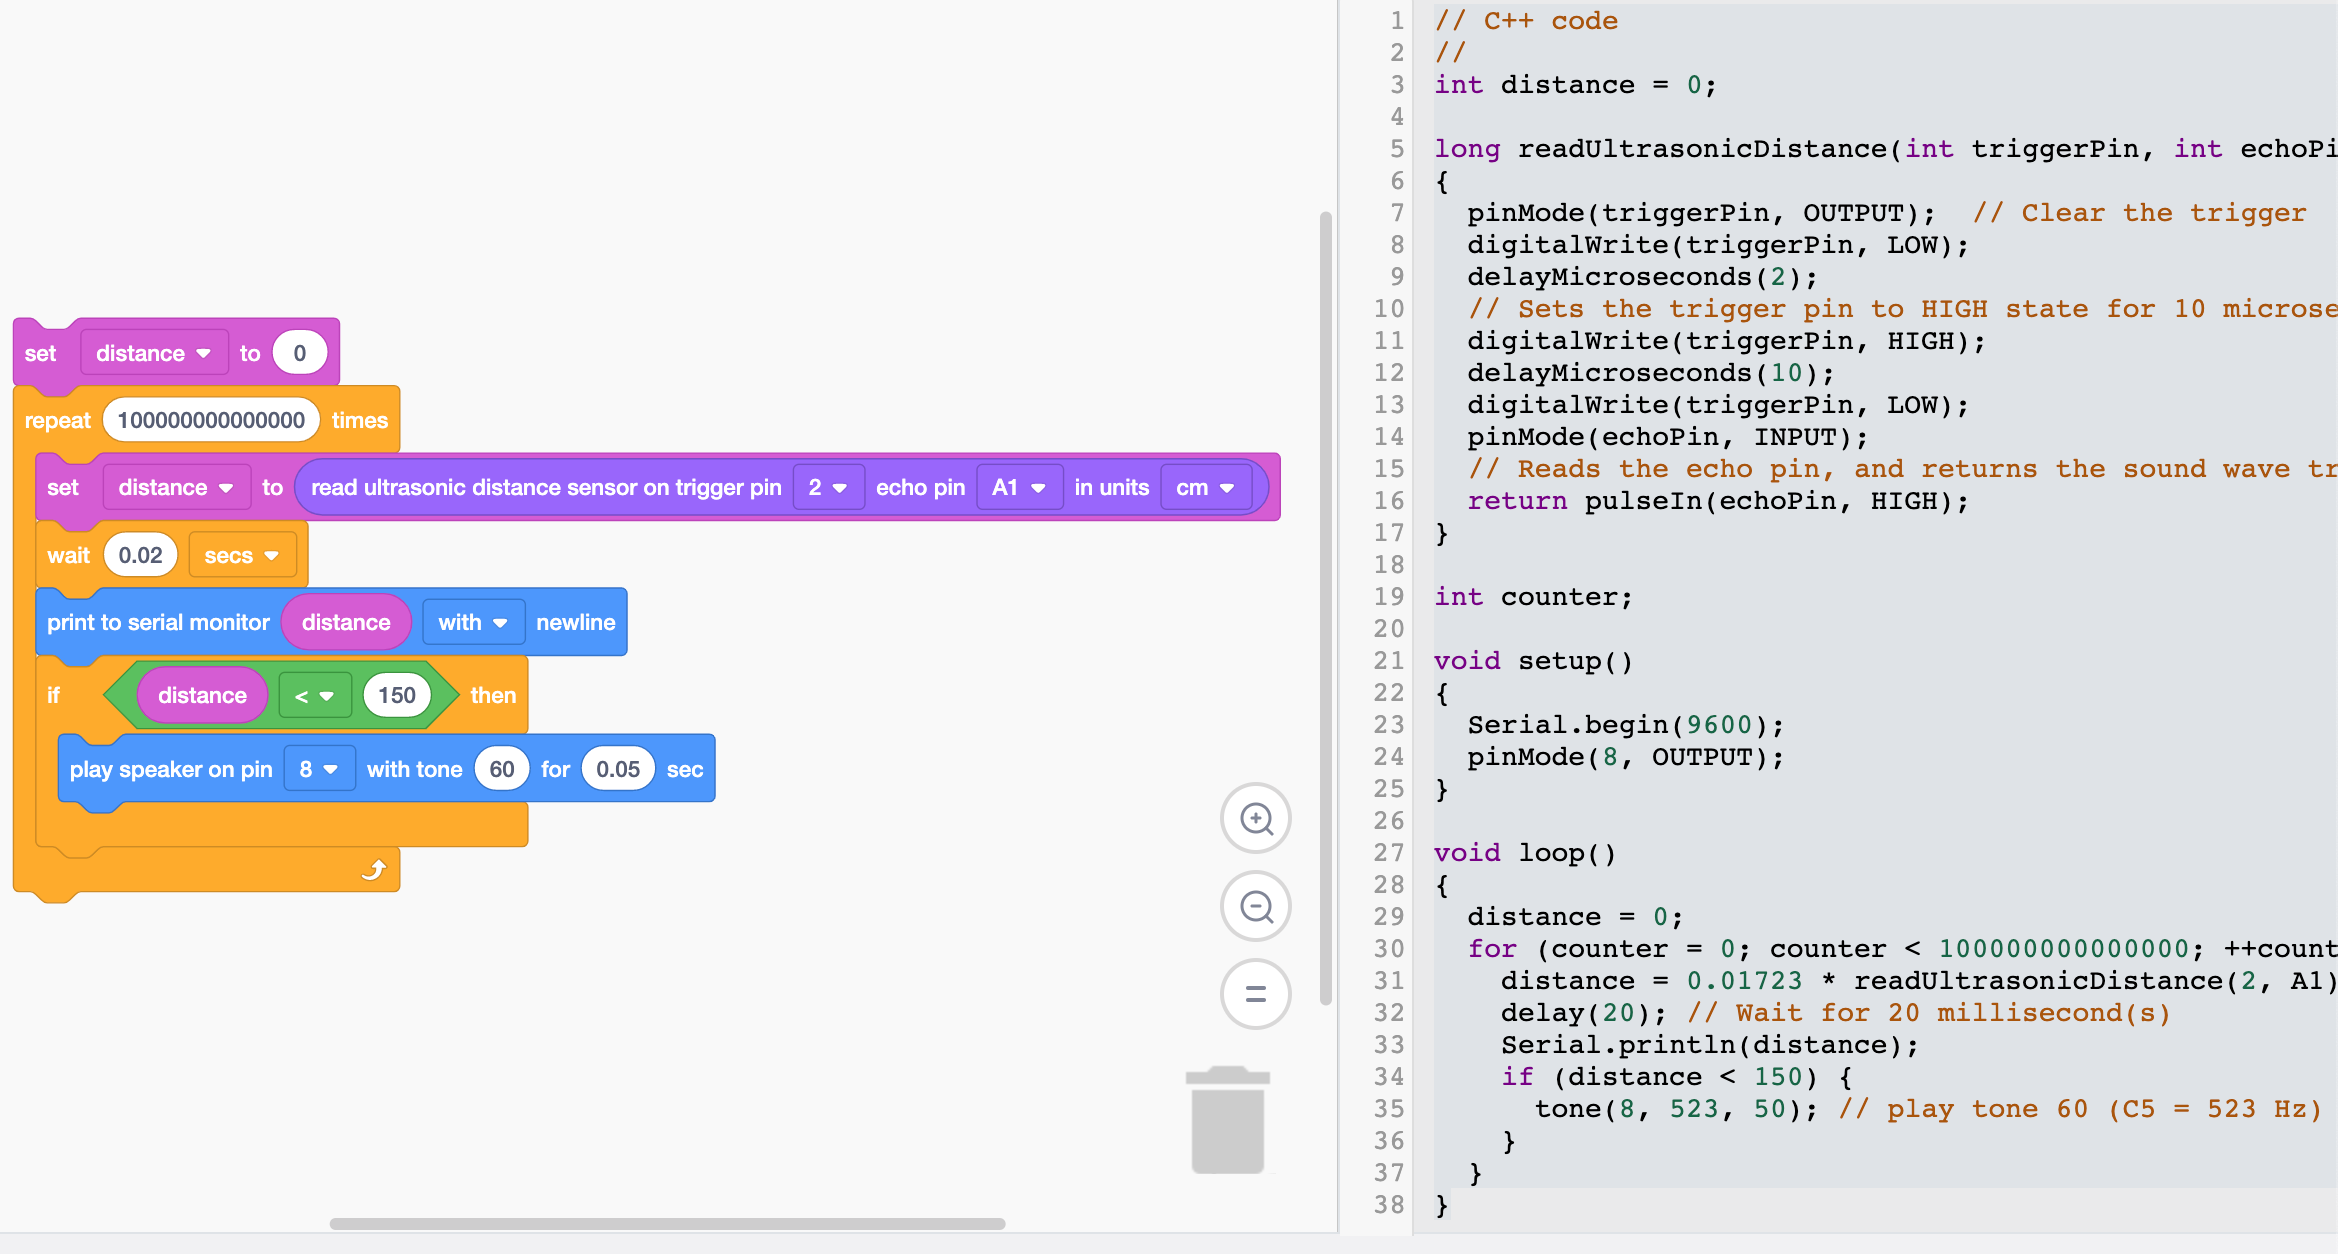Viewport: 2338px width, 1254px height.
Task: Edit the repeat times value field
Action: pyautogui.click(x=210, y=420)
